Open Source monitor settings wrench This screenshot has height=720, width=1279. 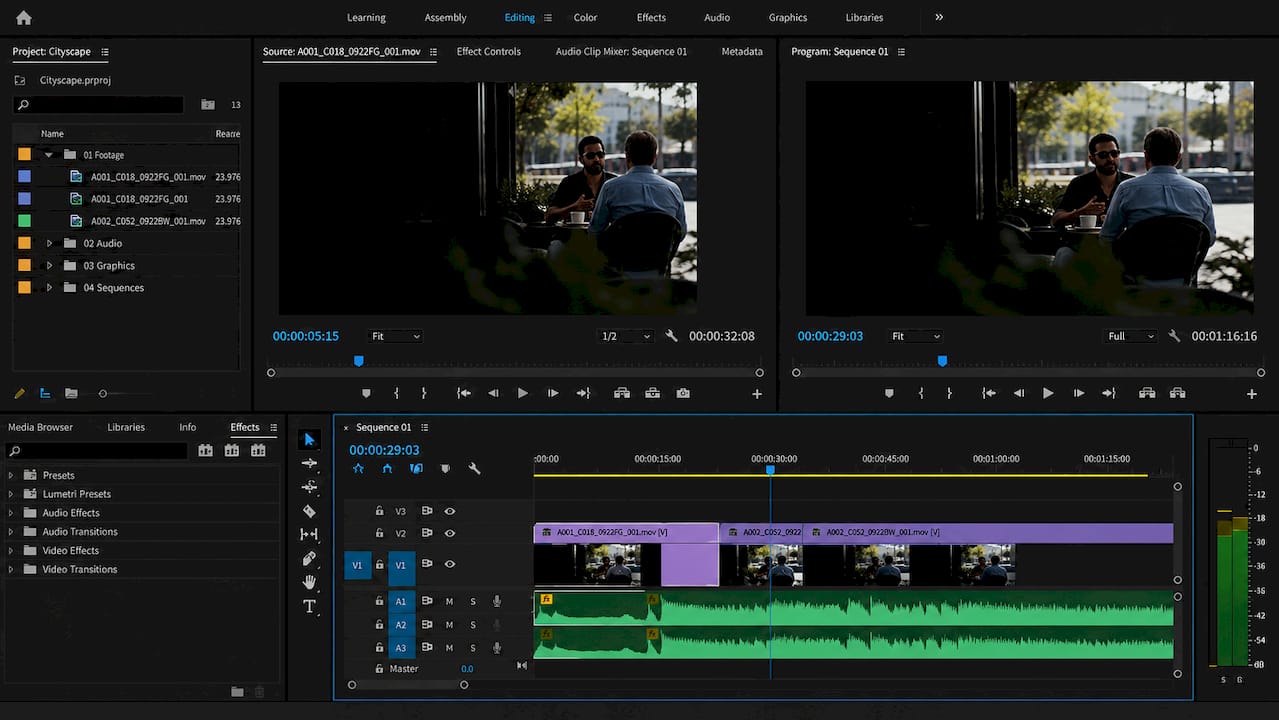click(672, 336)
